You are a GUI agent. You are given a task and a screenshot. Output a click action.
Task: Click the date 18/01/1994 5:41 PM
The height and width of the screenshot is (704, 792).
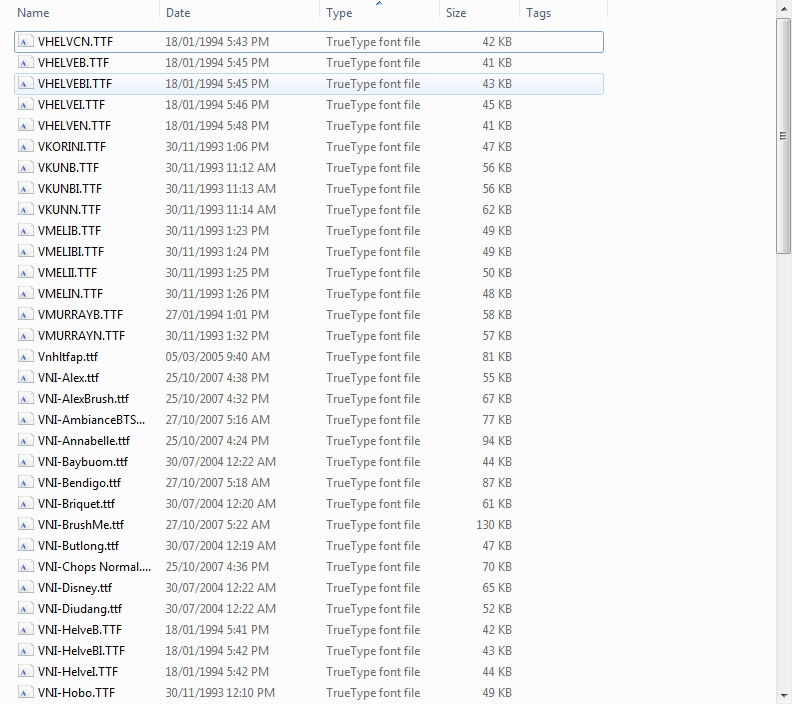[x=217, y=630]
